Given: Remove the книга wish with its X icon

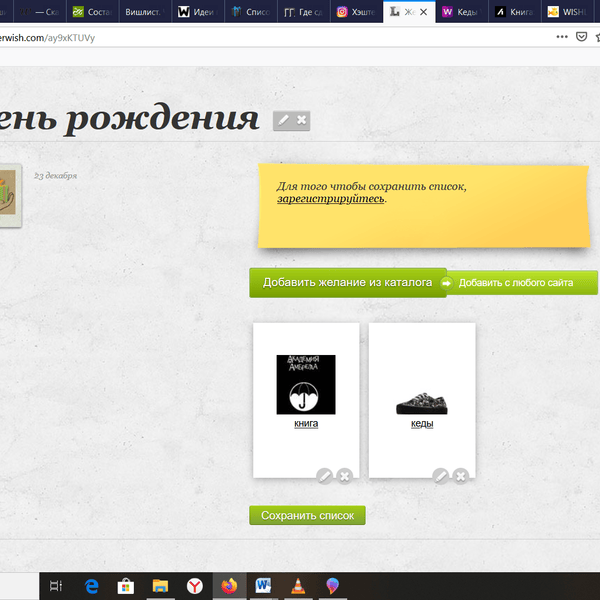Looking at the screenshot, I should [x=344, y=476].
